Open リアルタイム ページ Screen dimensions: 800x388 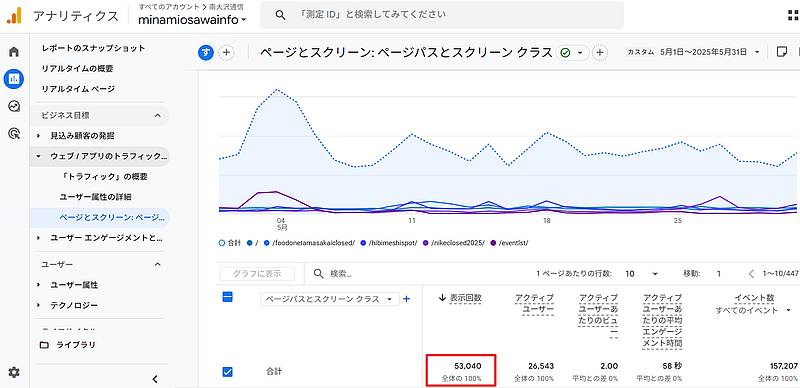click(78, 89)
